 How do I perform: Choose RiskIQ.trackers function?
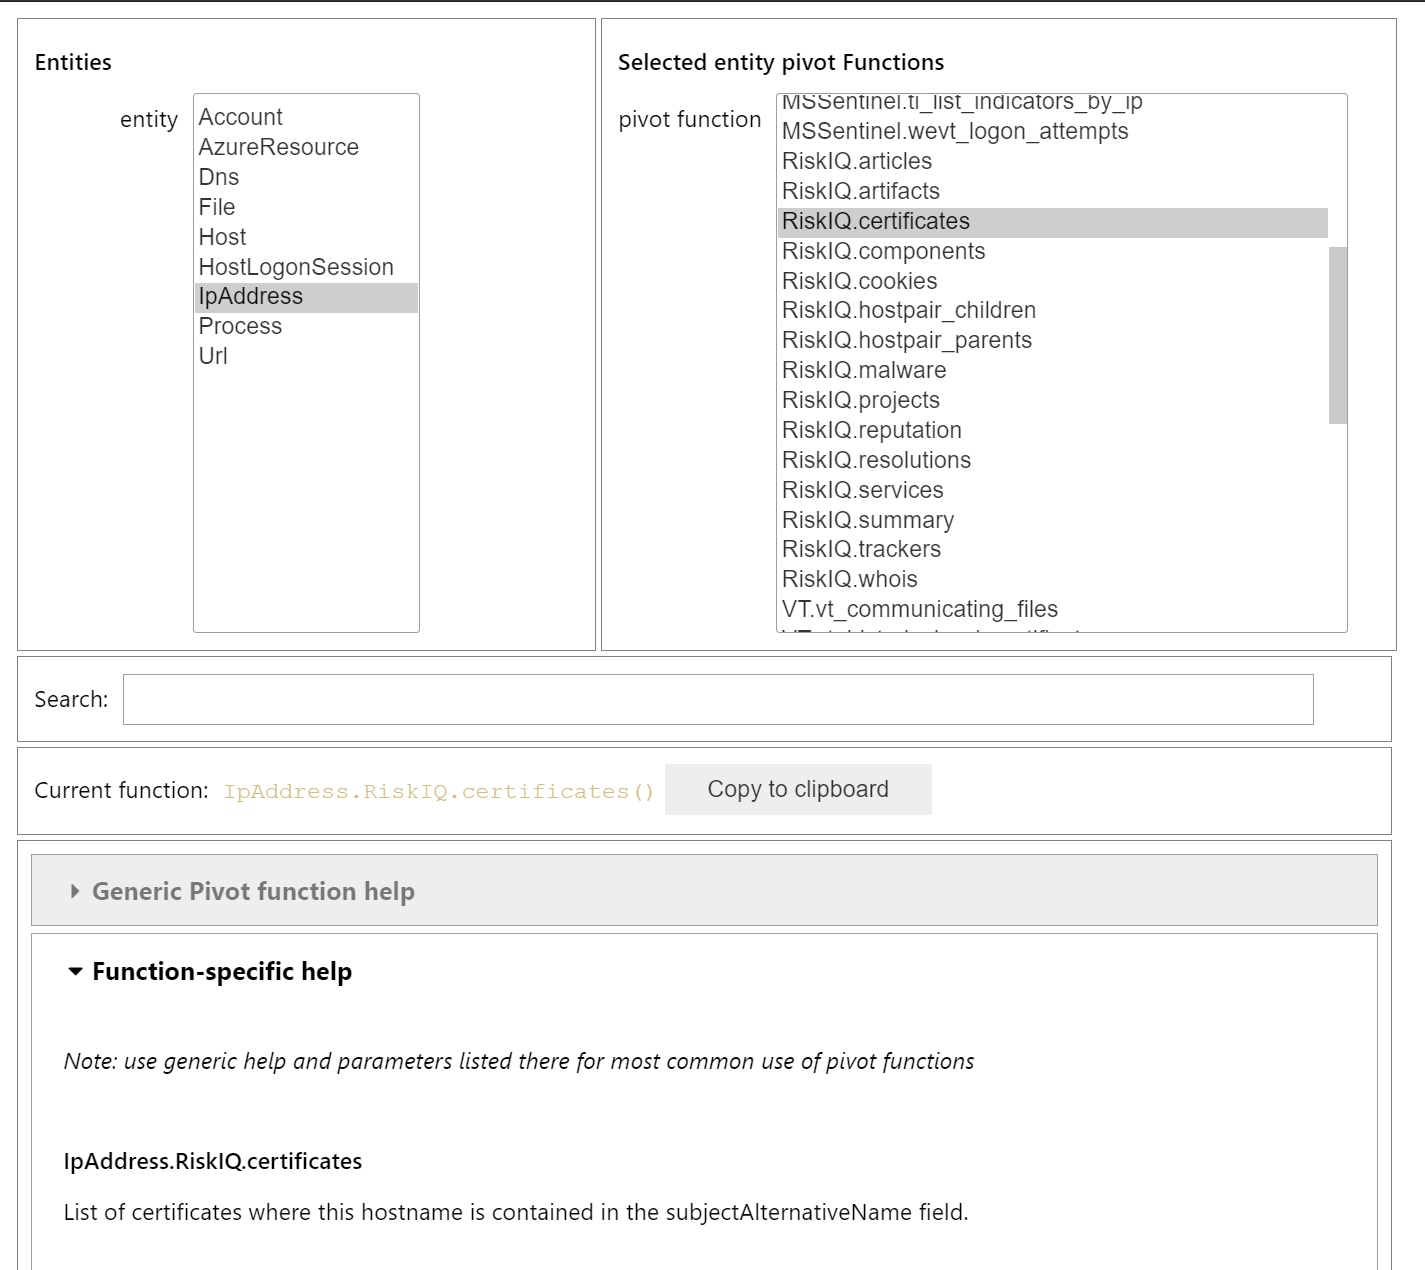tap(1053, 550)
